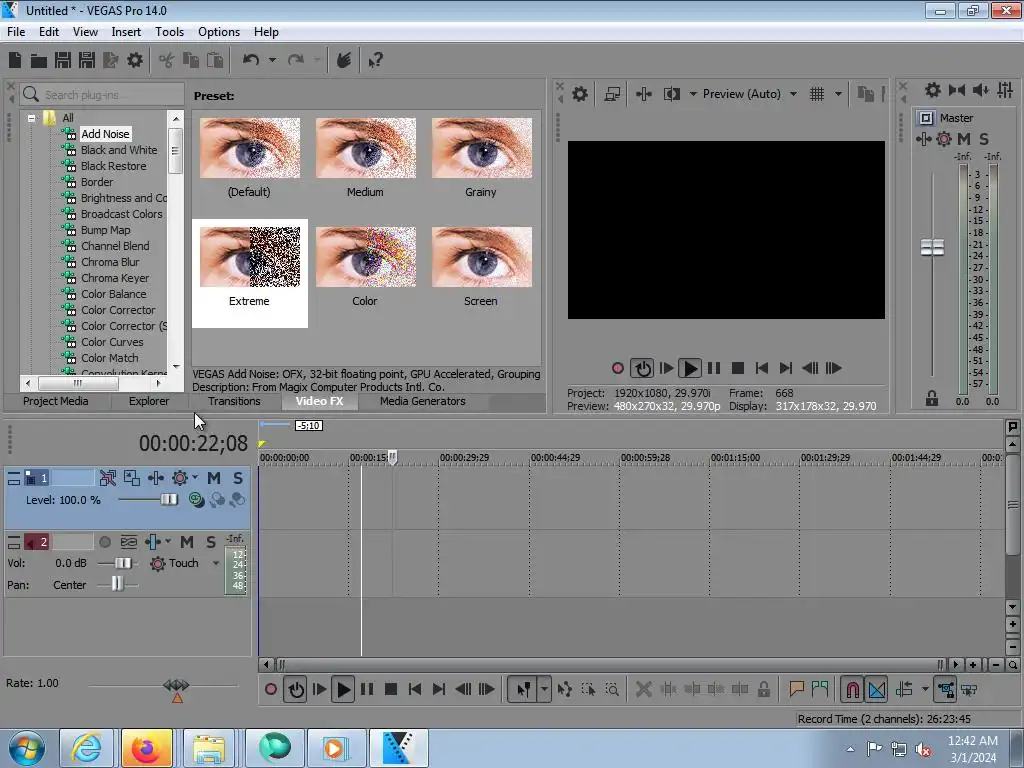Play from timeline transport bar
The height and width of the screenshot is (768, 1024).
pos(343,689)
